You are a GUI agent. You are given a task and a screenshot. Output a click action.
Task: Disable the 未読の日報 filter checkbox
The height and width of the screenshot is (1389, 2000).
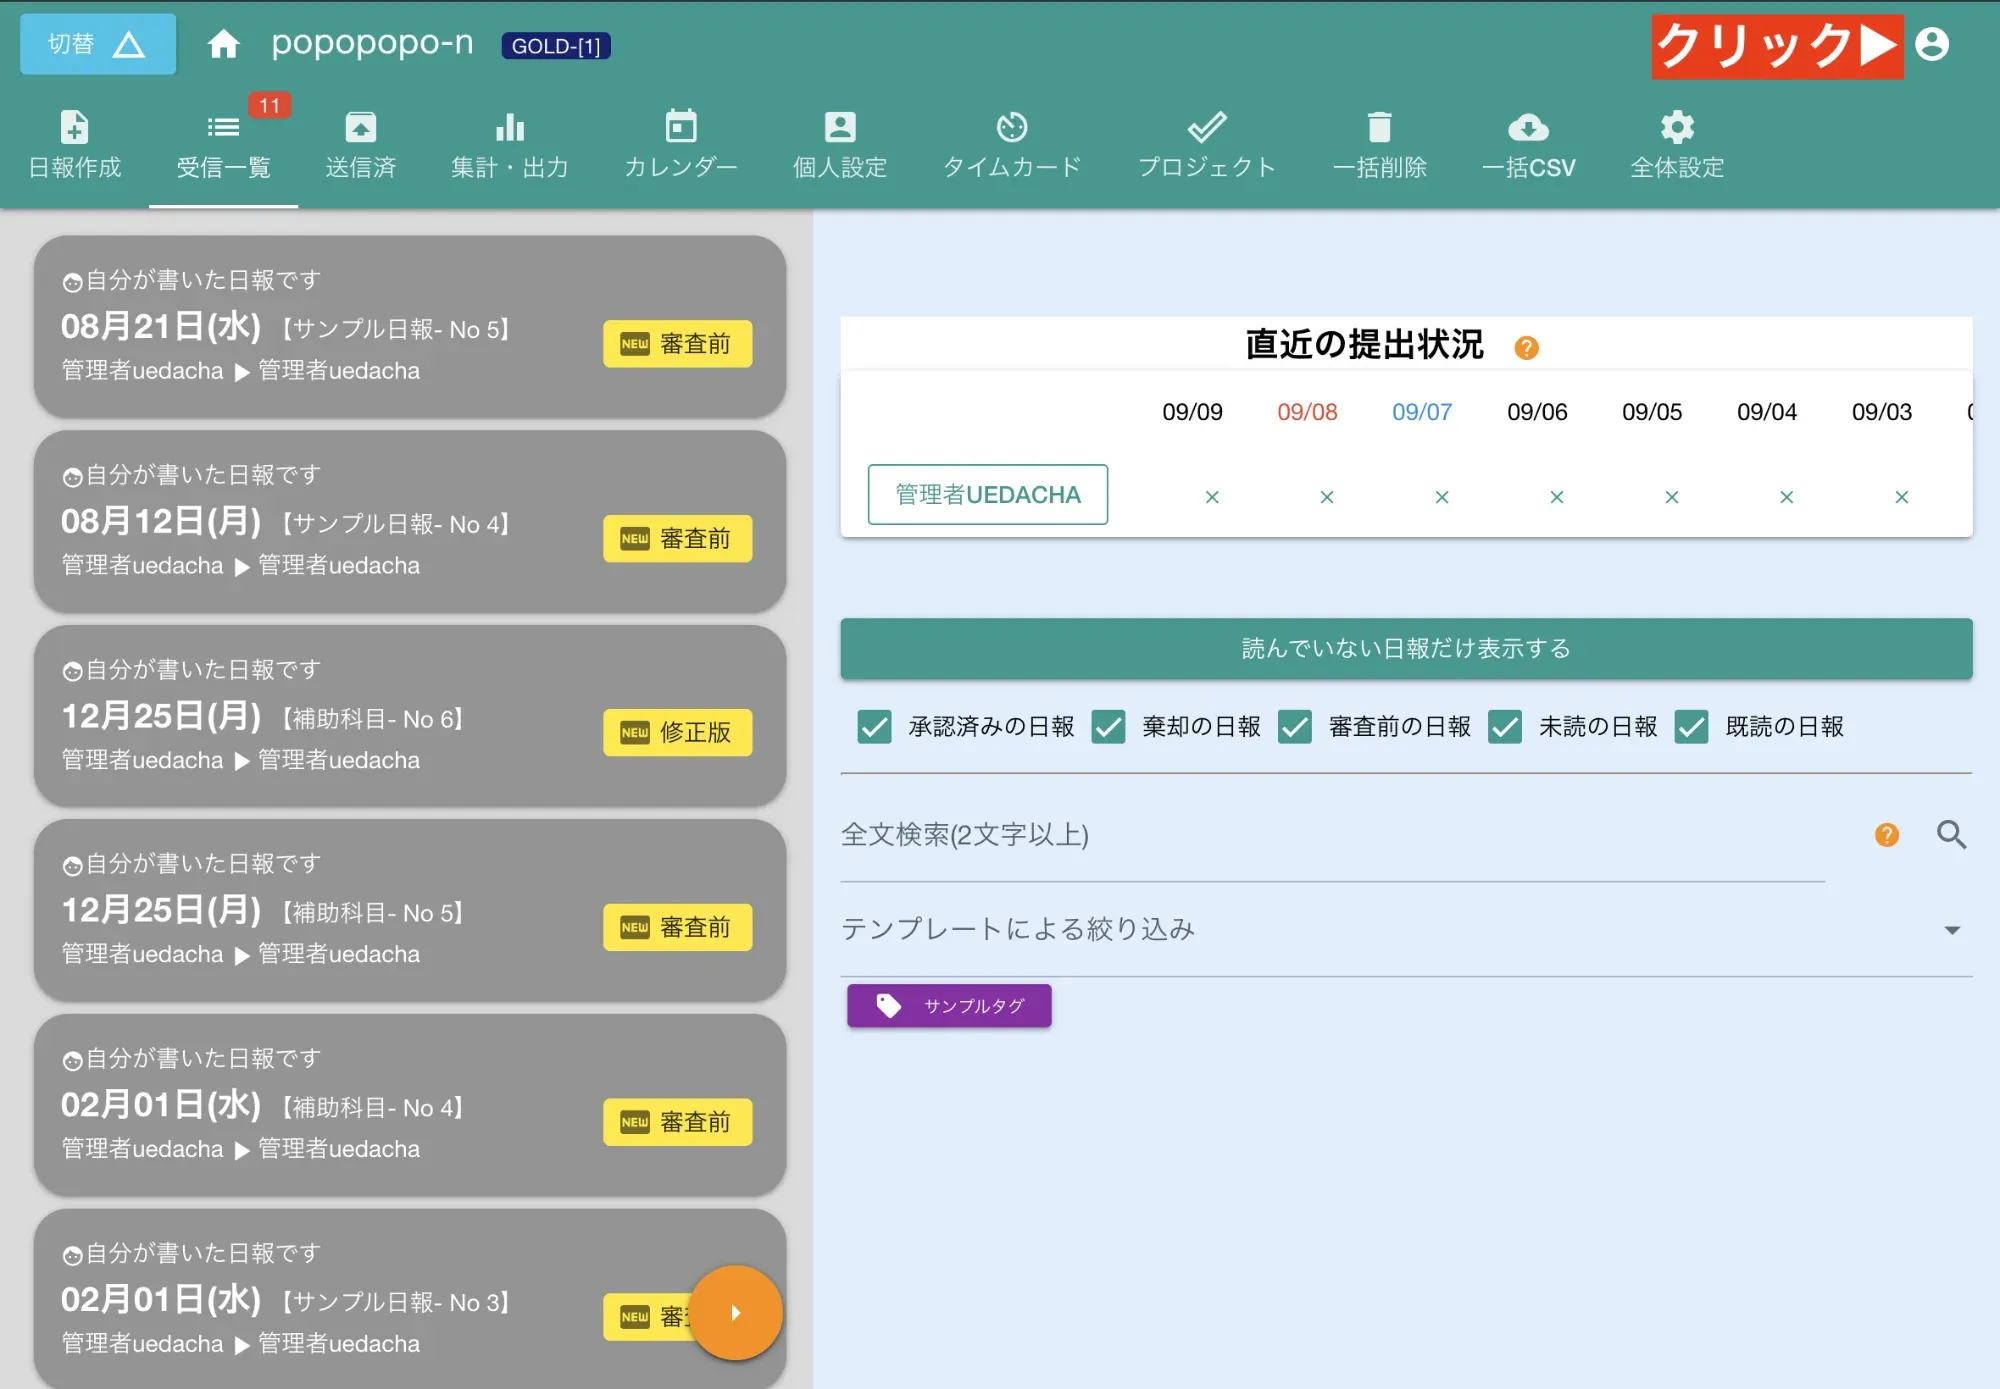[x=1504, y=727]
